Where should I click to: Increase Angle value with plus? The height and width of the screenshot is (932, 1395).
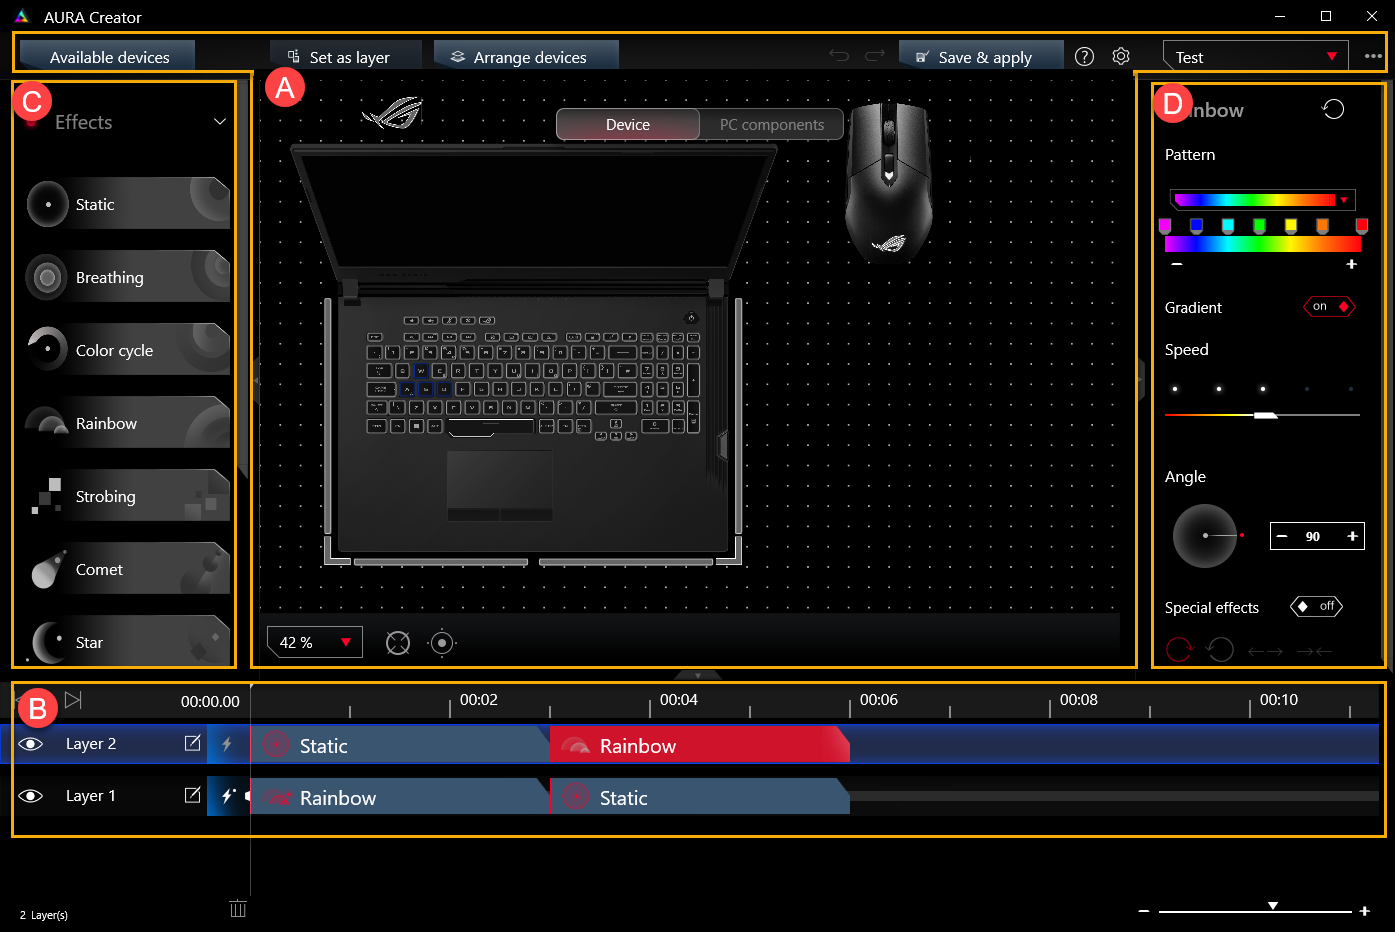pos(1352,536)
